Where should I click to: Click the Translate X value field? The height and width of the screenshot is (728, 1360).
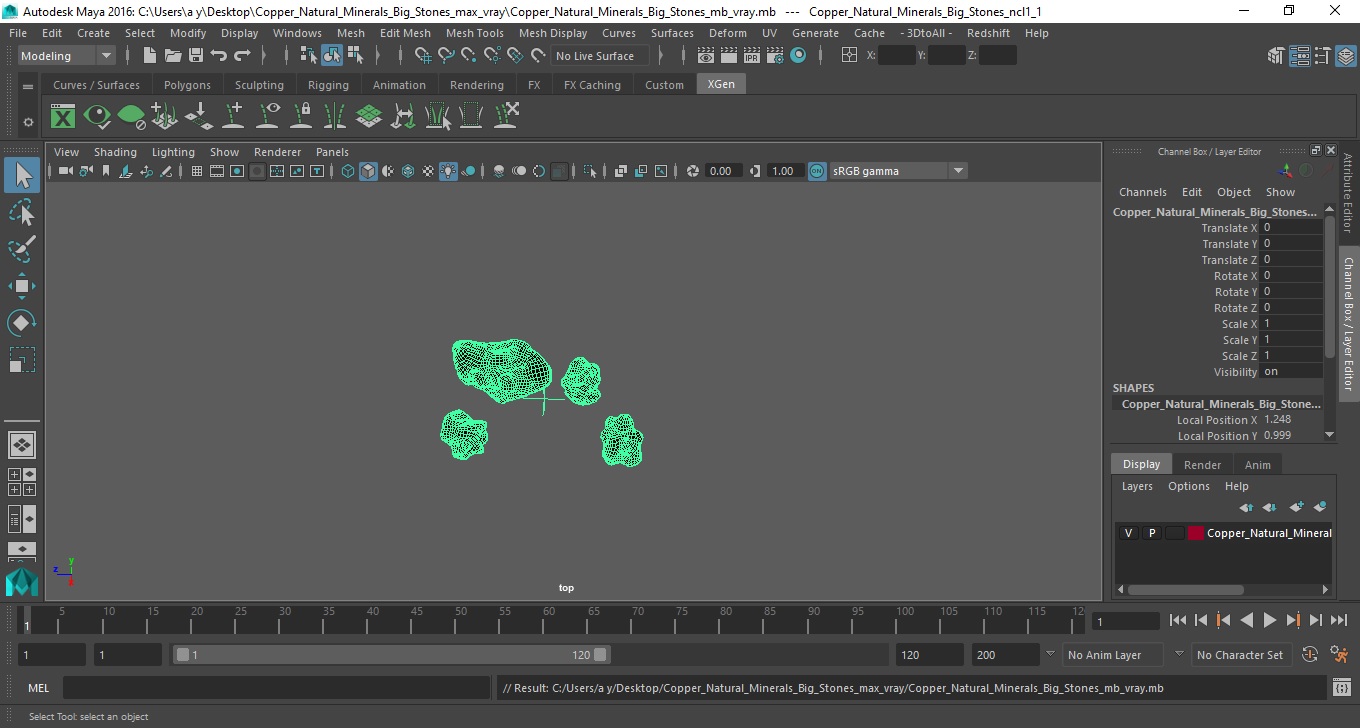point(1292,228)
